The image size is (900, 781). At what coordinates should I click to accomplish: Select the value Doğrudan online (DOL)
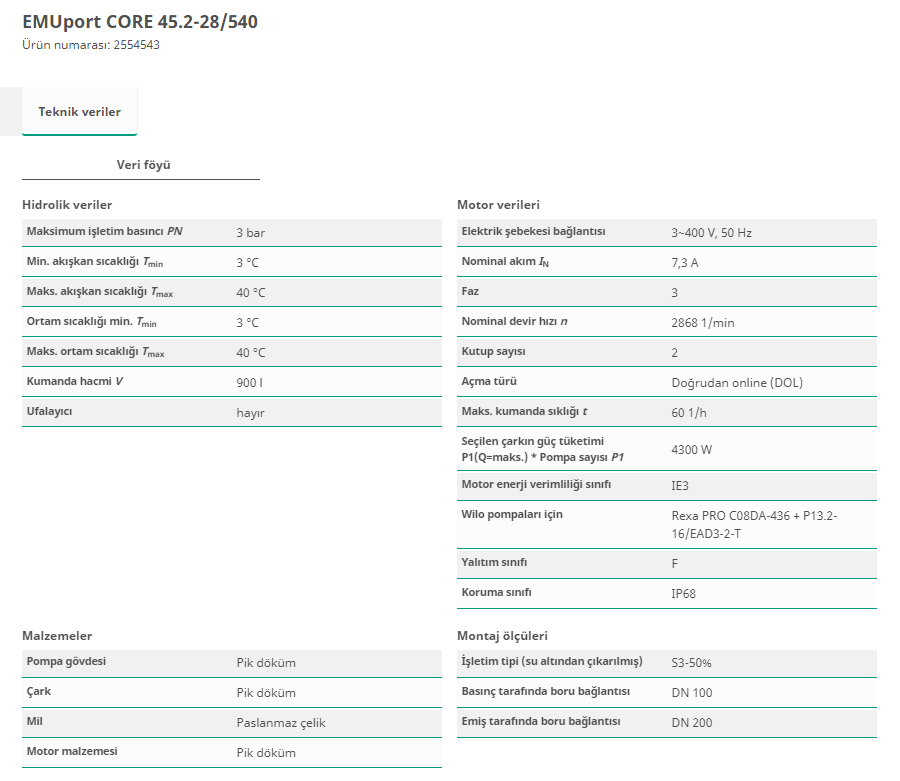click(737, 383)
